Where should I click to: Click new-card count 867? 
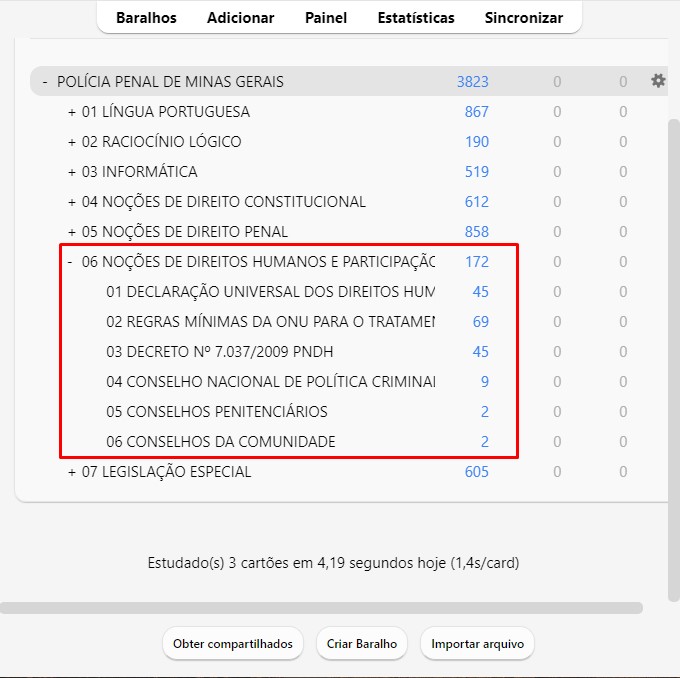coord(477,112)
